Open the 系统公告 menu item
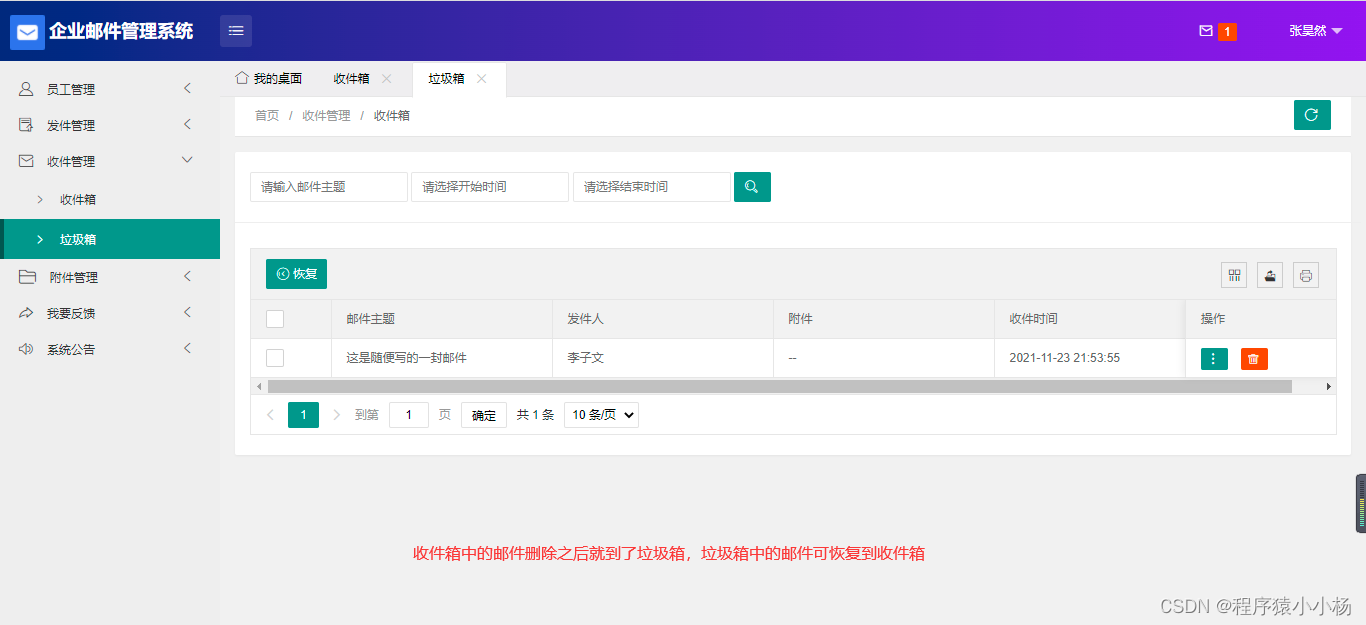Screen dimensions: 1366x625 110,349
